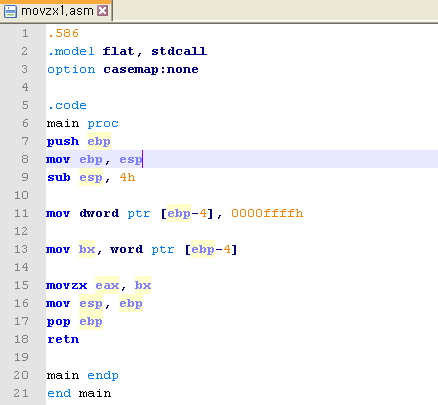Click 'end' keyword on line 21
This screenshot has height=405, width=438.
tap(59, 393)
